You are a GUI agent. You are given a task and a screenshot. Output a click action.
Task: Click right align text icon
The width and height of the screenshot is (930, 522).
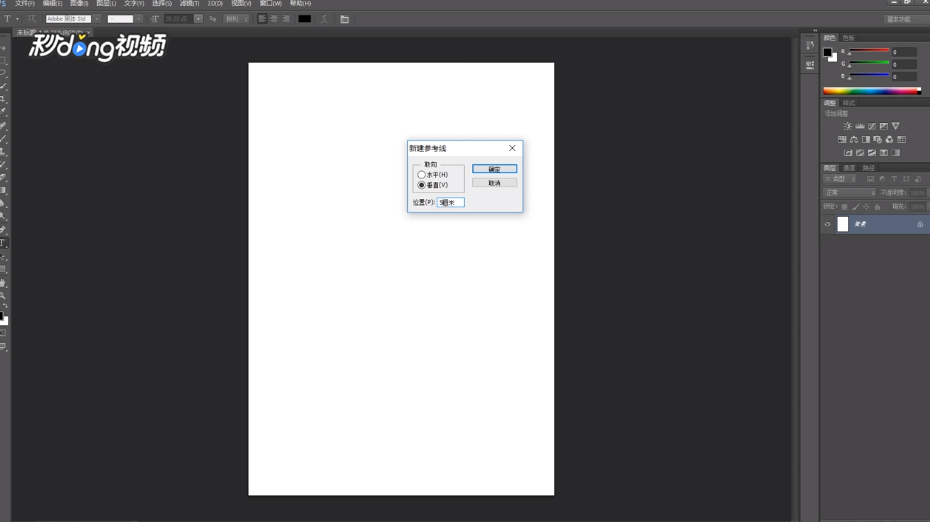pos(286,19)
